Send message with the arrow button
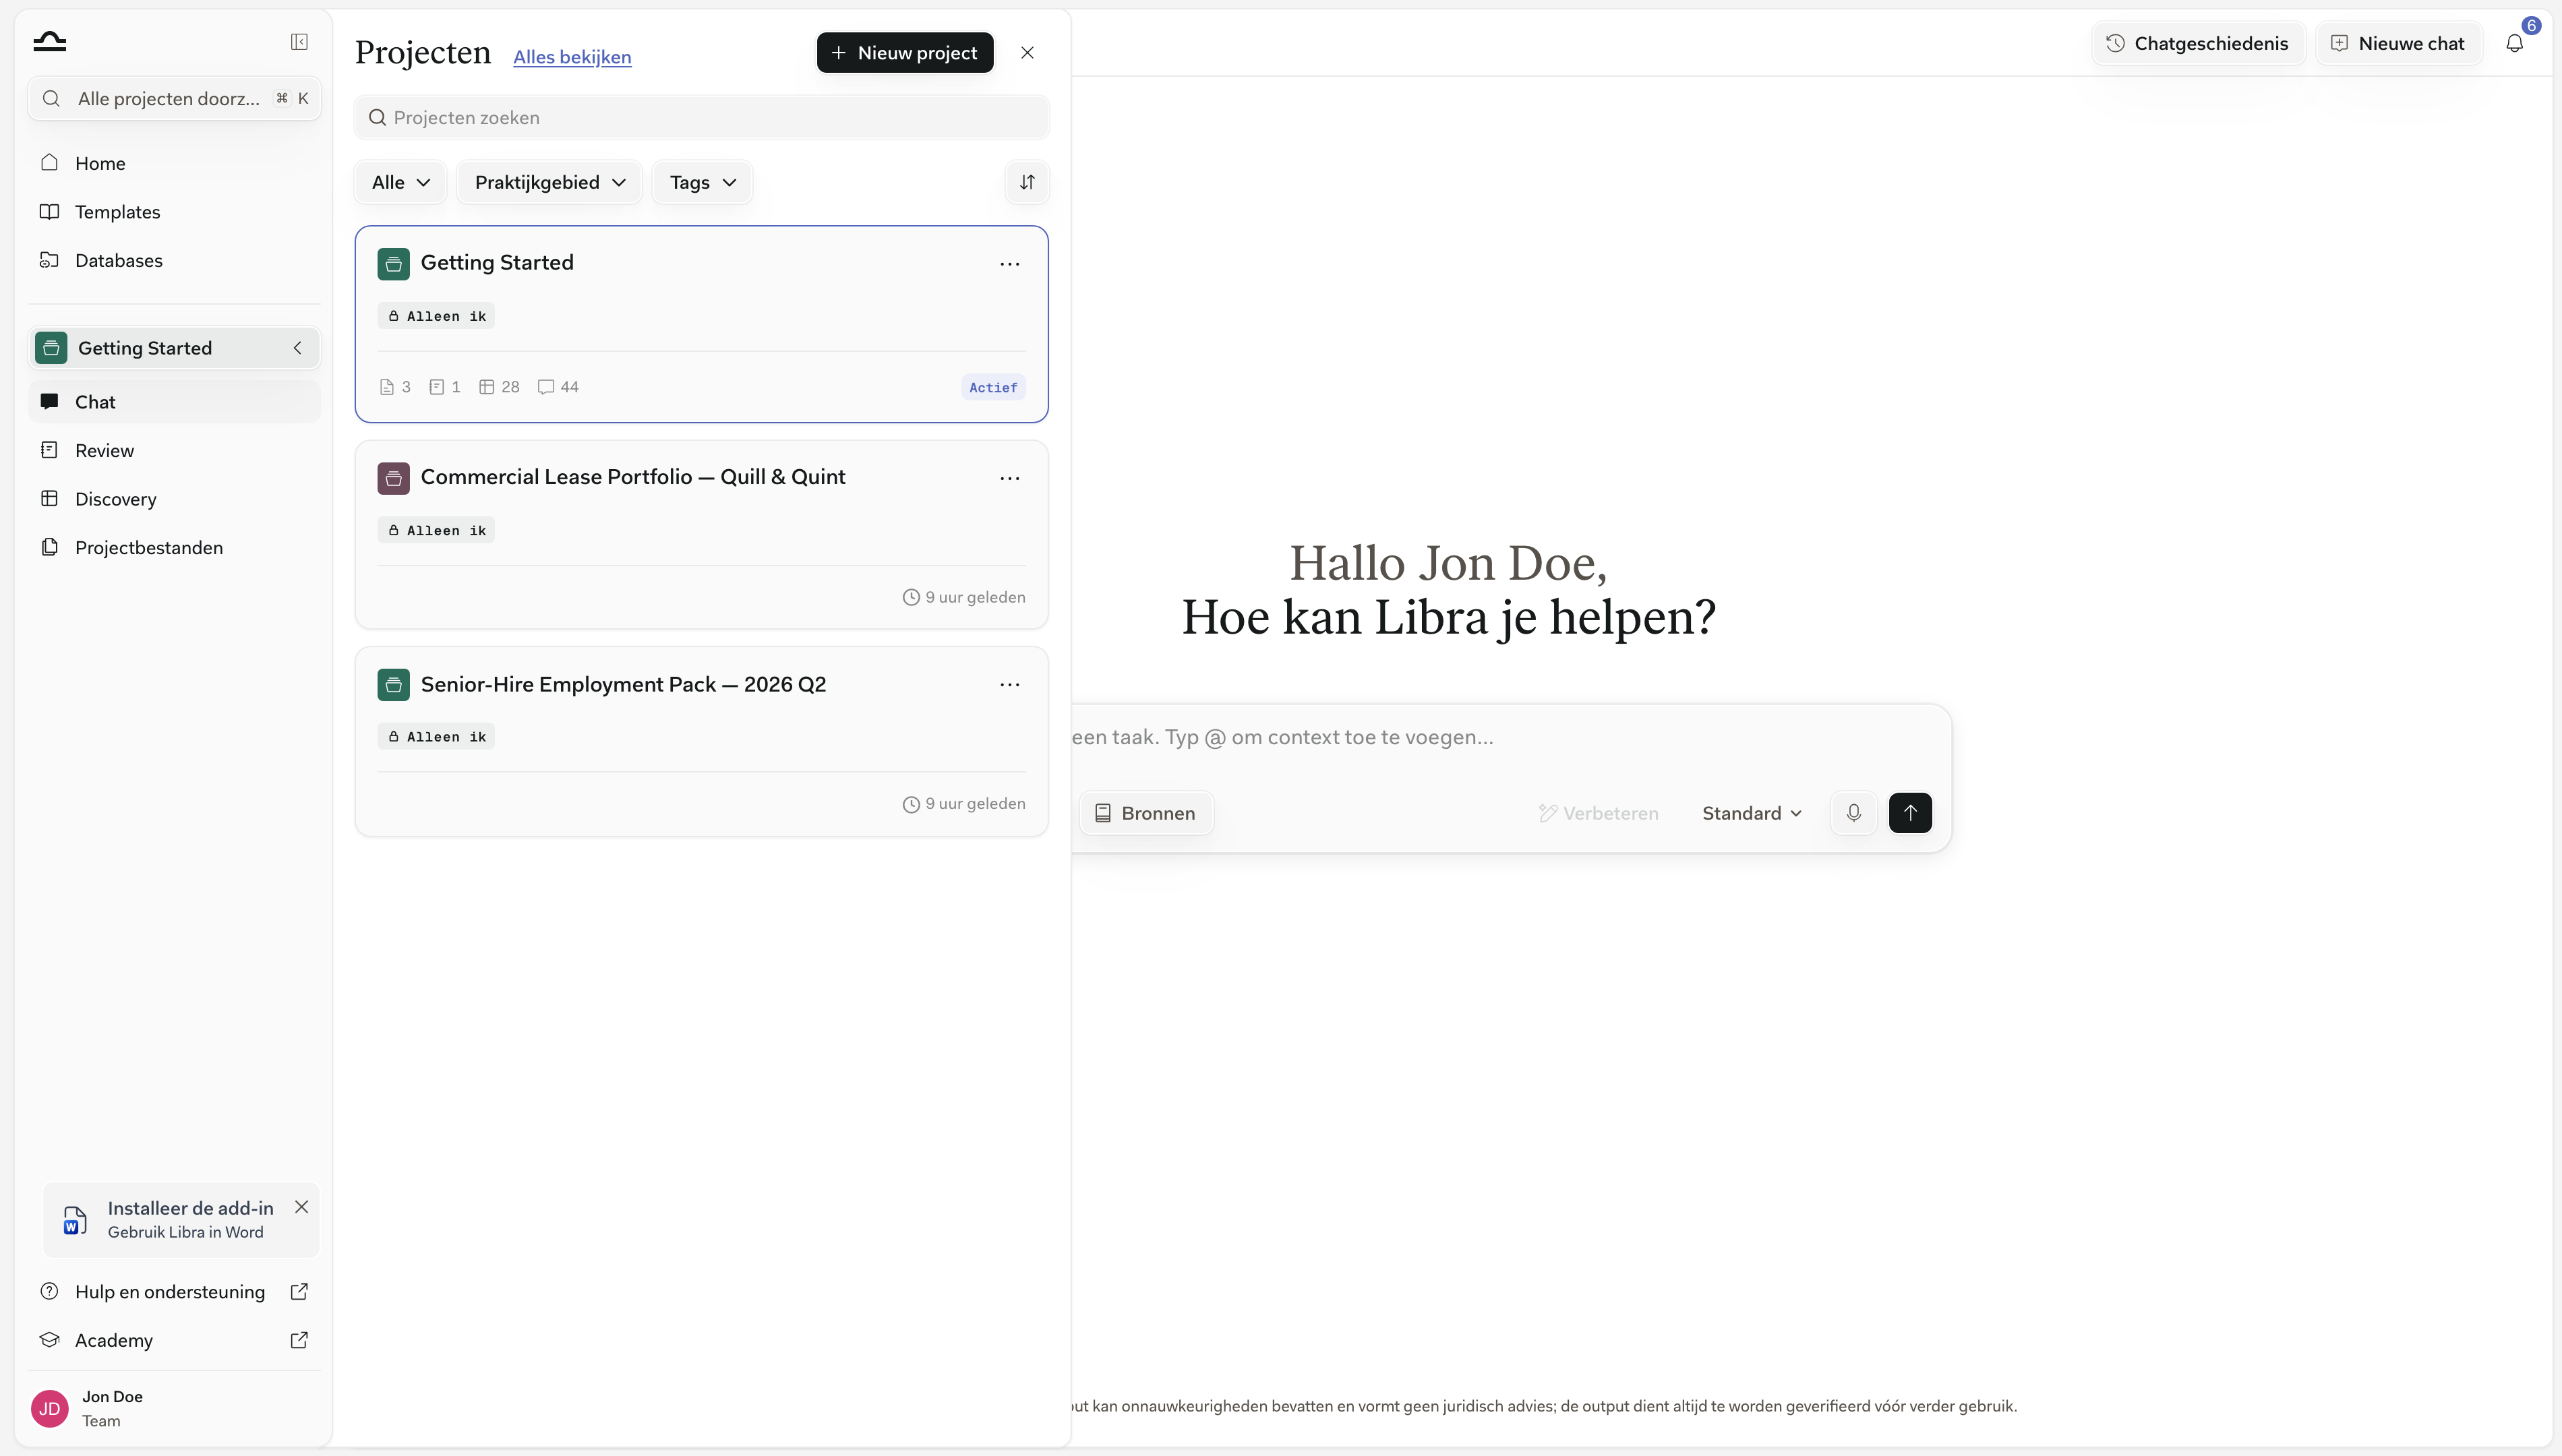This screenshot has height=1456, width=2562. point(1910,813)
